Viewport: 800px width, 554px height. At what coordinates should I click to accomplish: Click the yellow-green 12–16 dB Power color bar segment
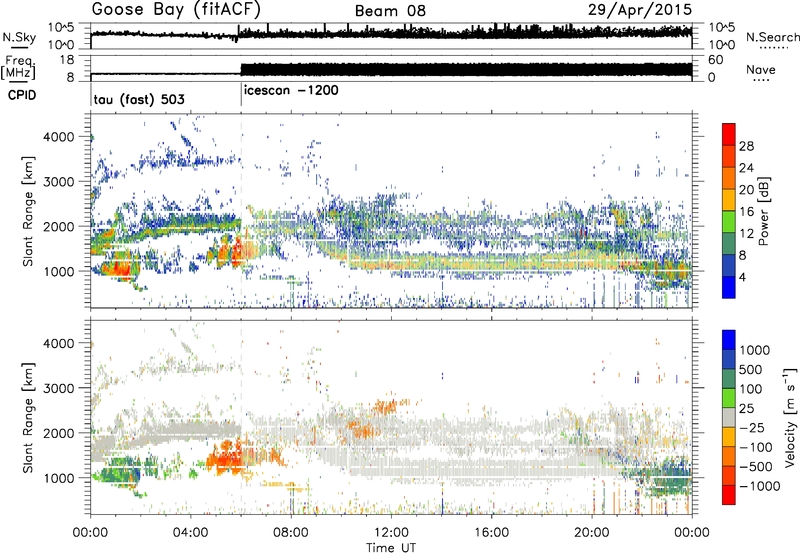[729, 222]
